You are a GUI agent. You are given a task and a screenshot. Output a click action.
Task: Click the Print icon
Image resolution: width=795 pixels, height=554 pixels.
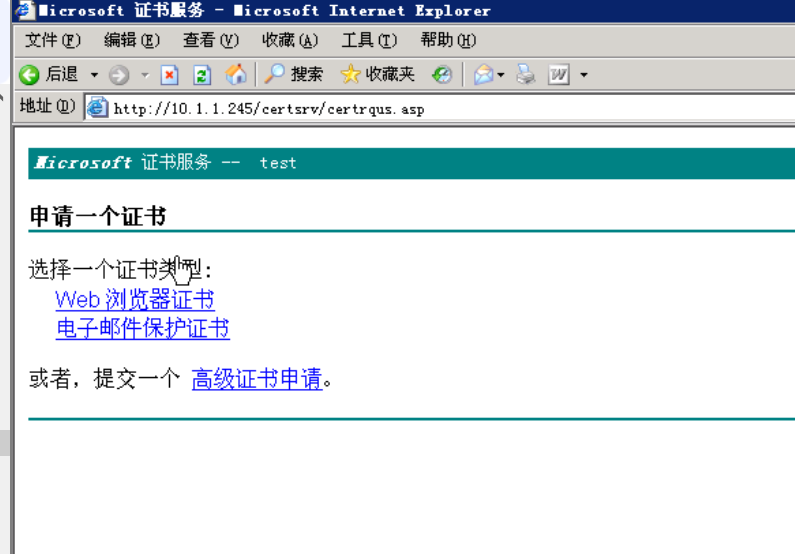coord(526,75)
